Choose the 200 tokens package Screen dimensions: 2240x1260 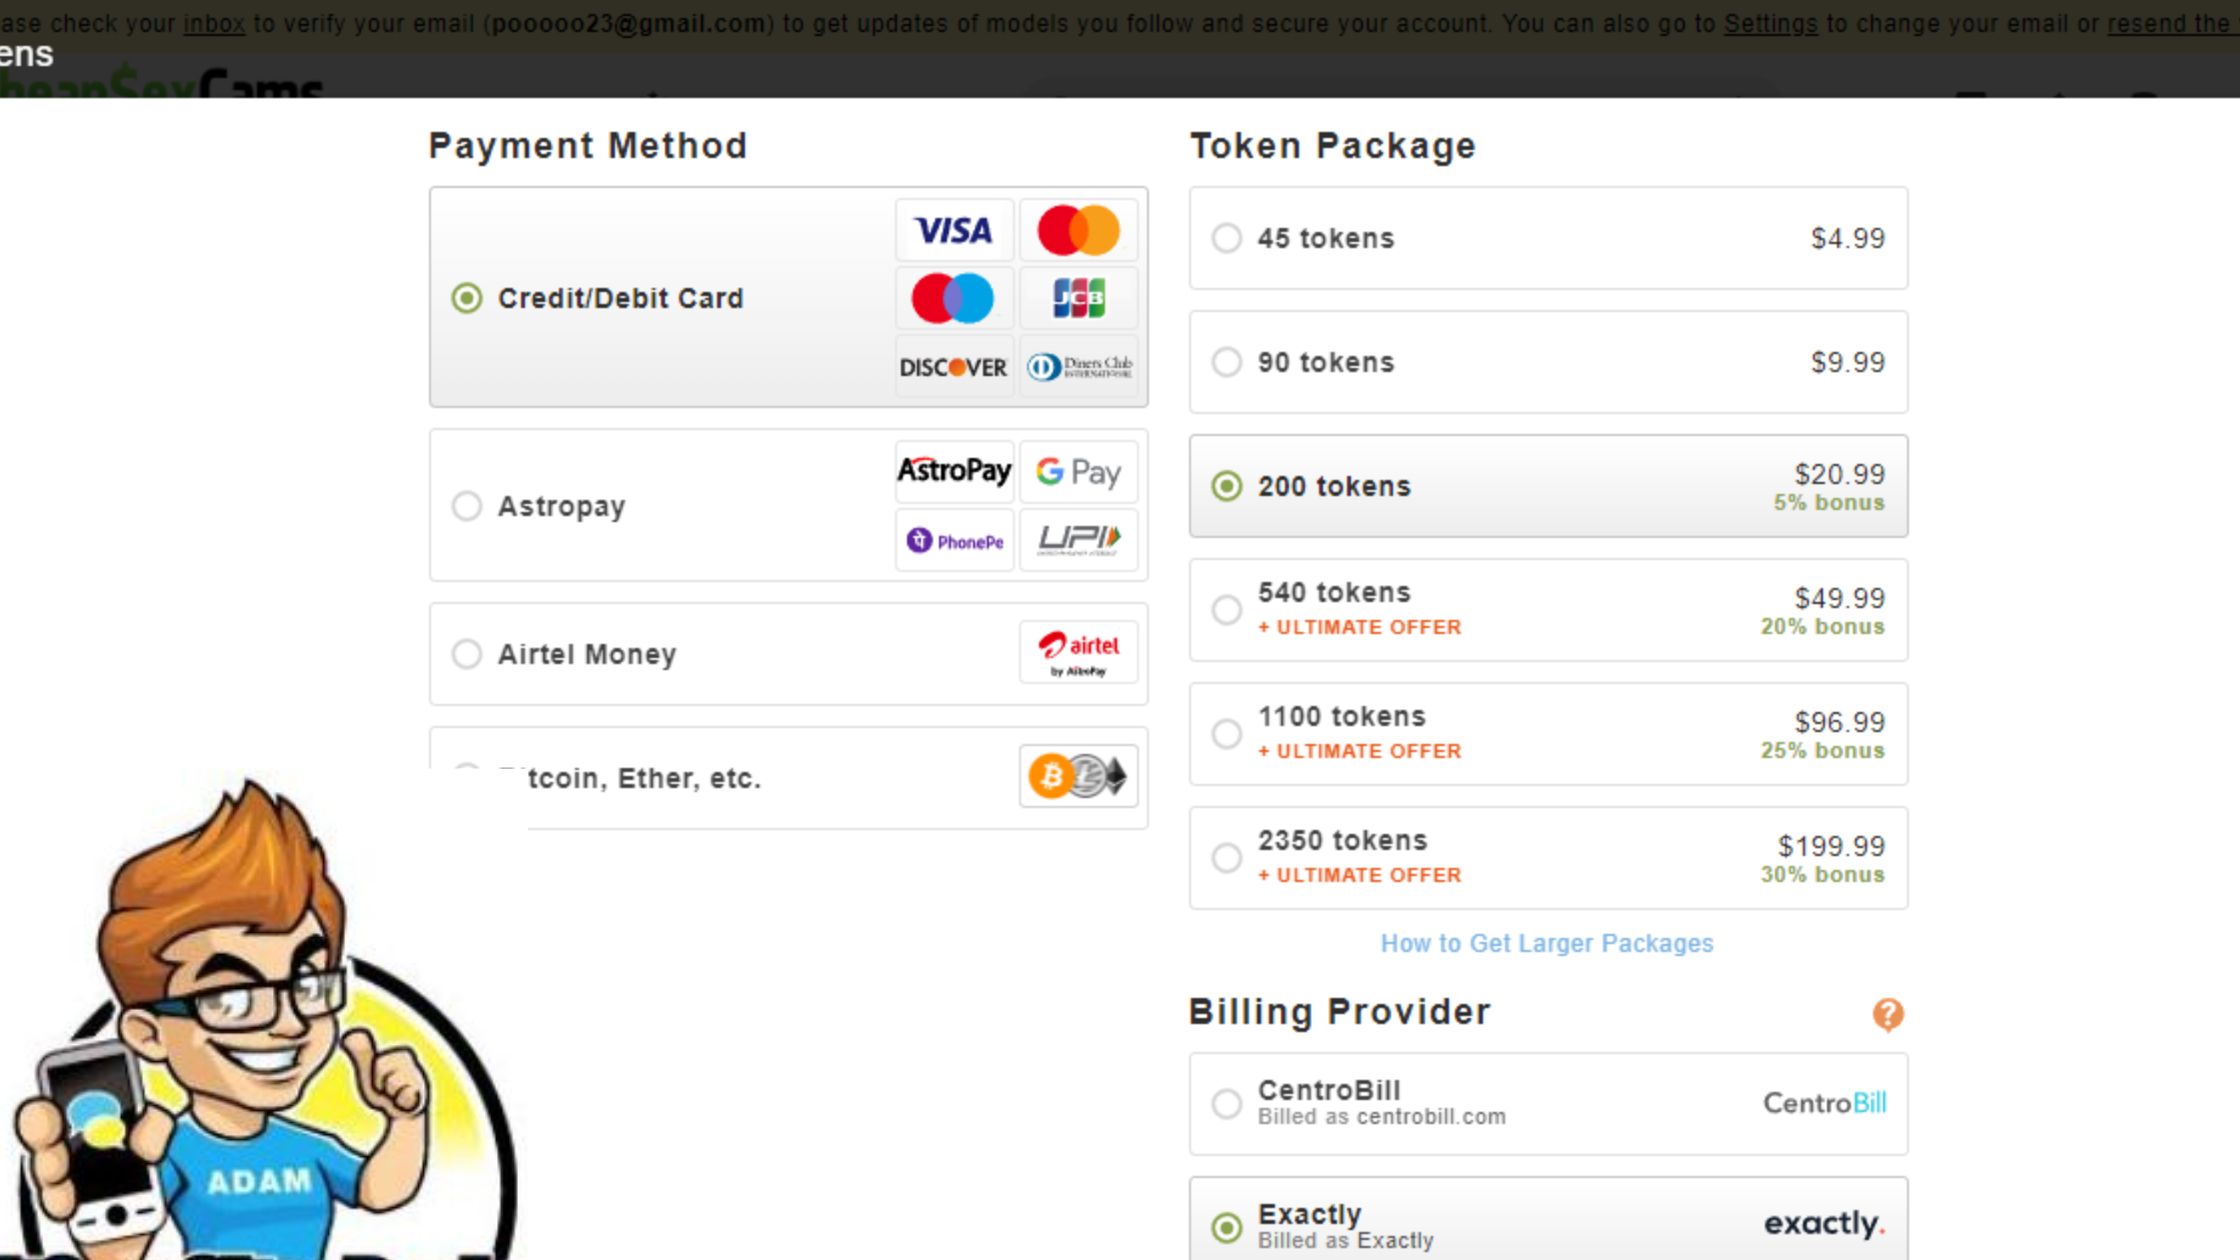coord(1548,486)
